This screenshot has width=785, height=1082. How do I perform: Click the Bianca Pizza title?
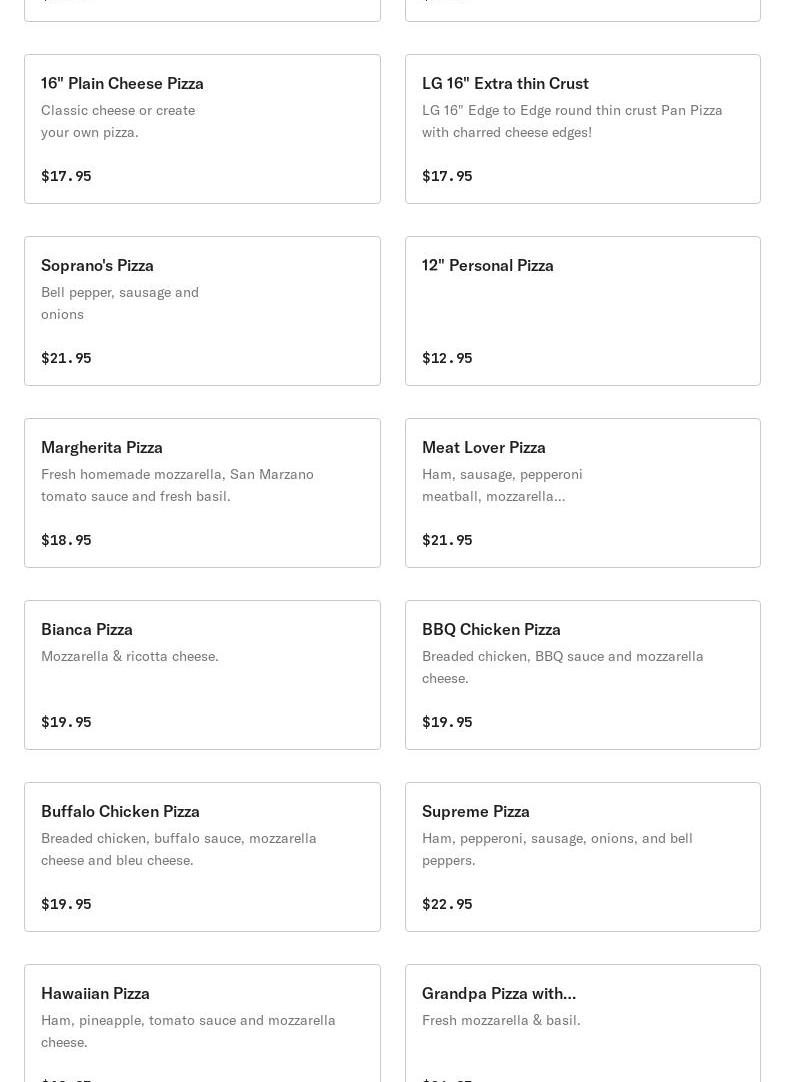[87, 629]
